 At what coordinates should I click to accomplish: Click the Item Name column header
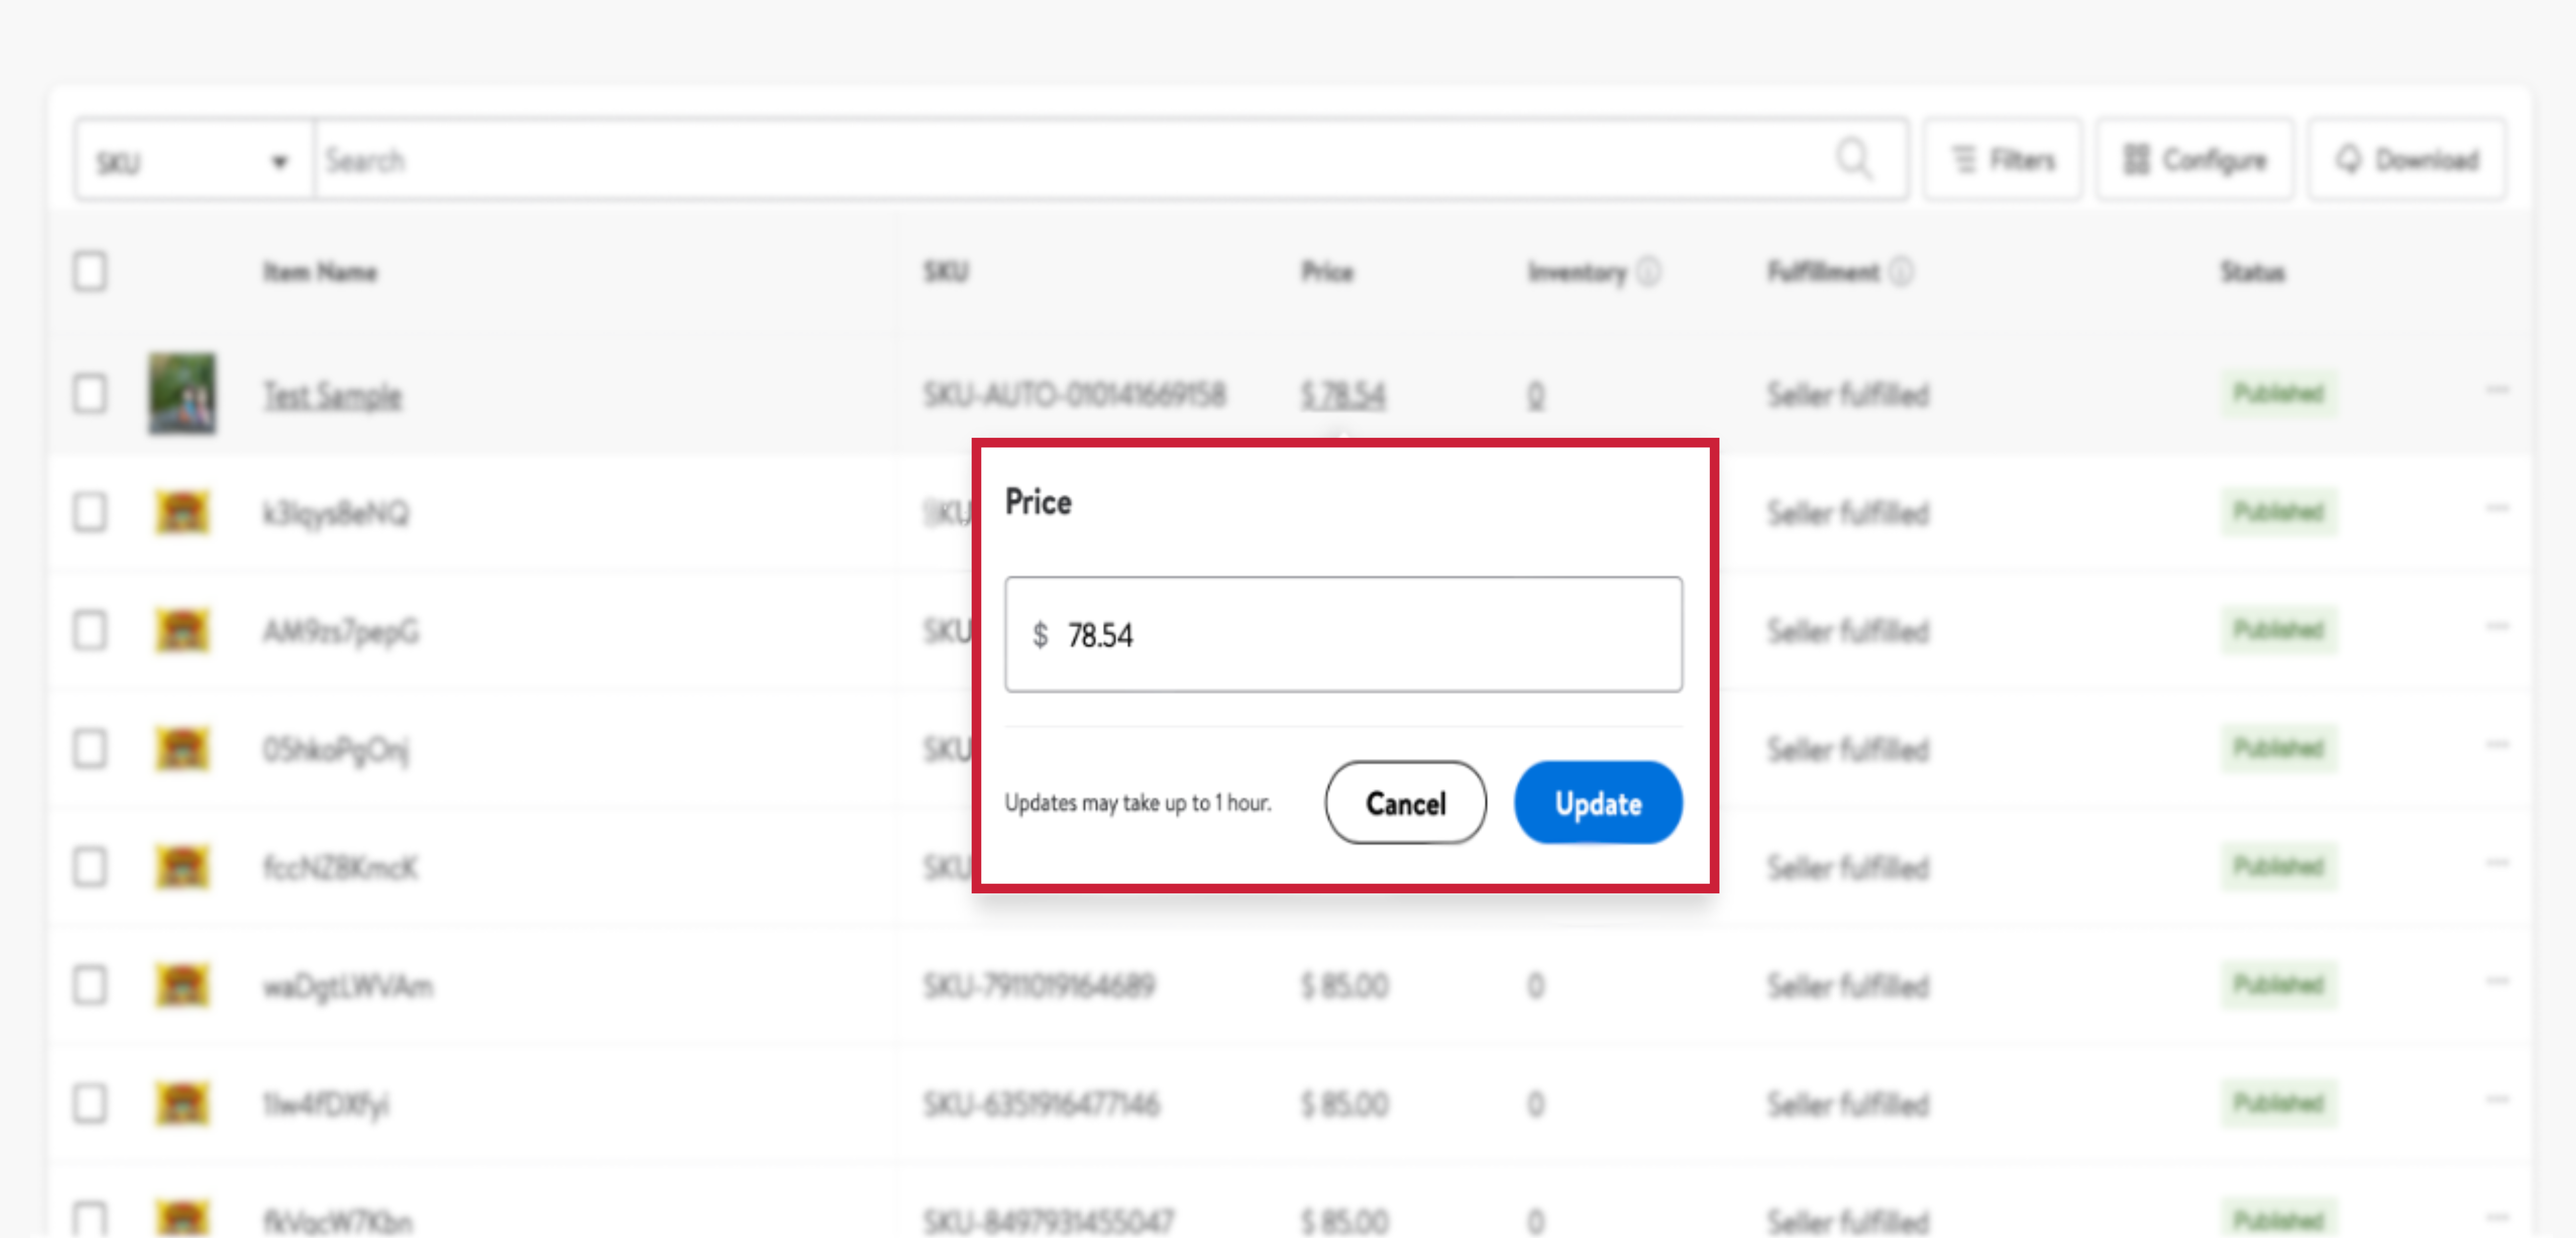coord(320,272)
